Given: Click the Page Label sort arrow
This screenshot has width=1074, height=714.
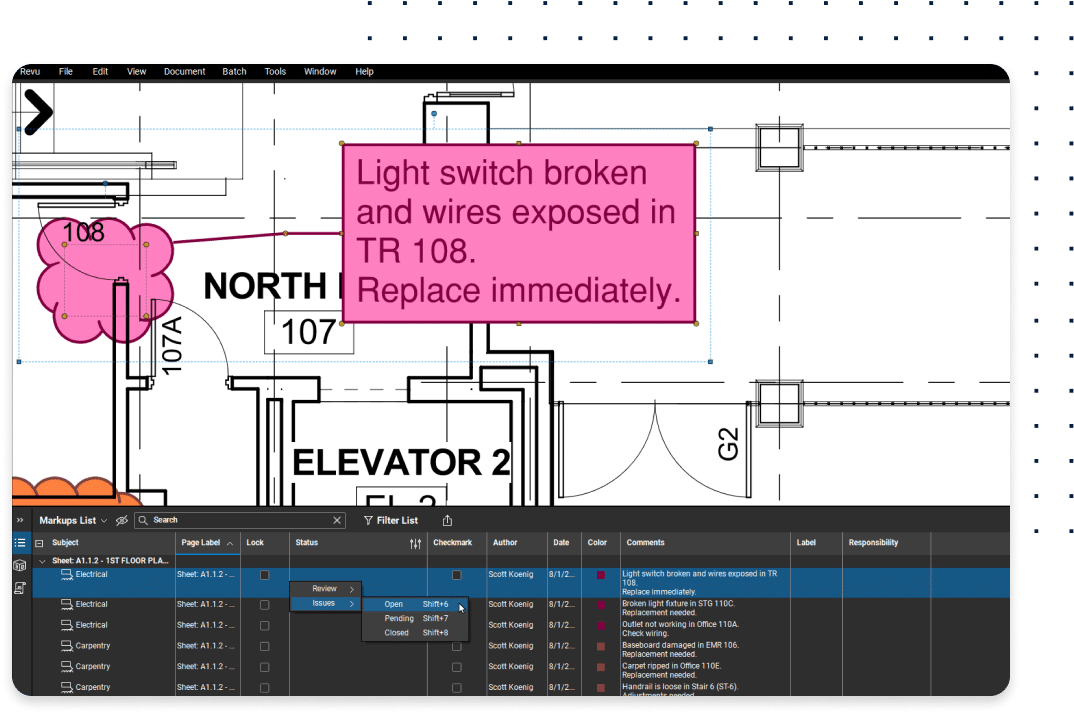Looking at the screenshot, I should [230, 543].
